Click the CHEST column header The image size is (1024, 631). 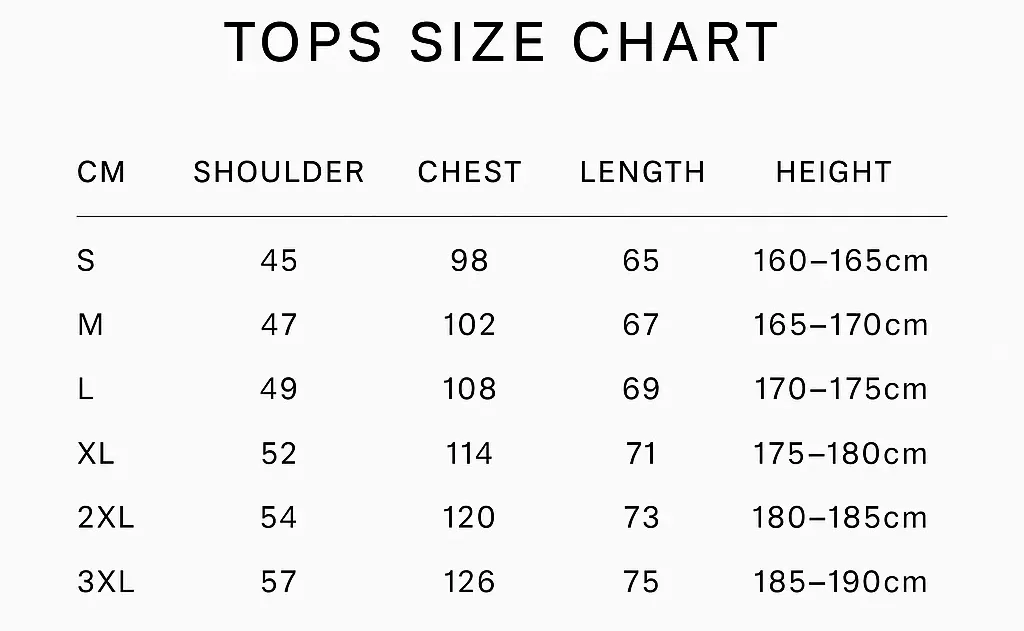469,172
